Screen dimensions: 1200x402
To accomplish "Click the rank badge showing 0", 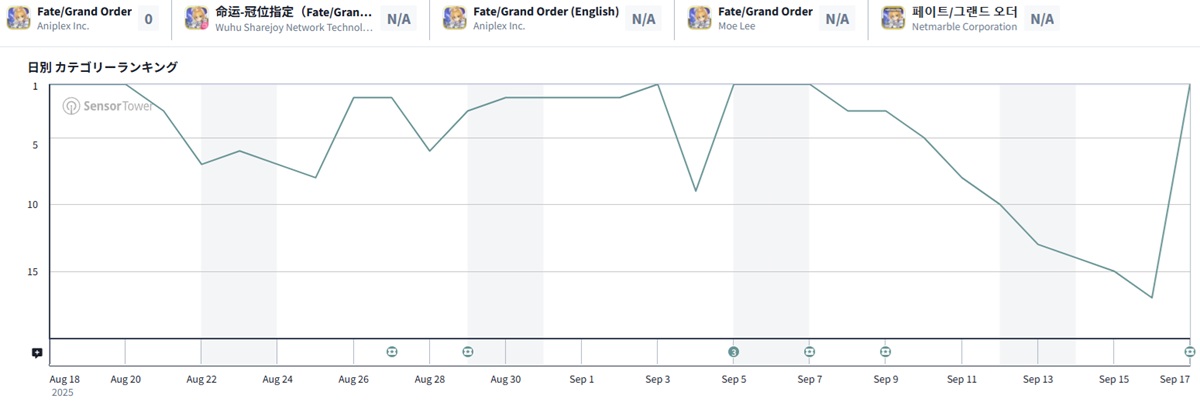I will (x=149, y=19).
